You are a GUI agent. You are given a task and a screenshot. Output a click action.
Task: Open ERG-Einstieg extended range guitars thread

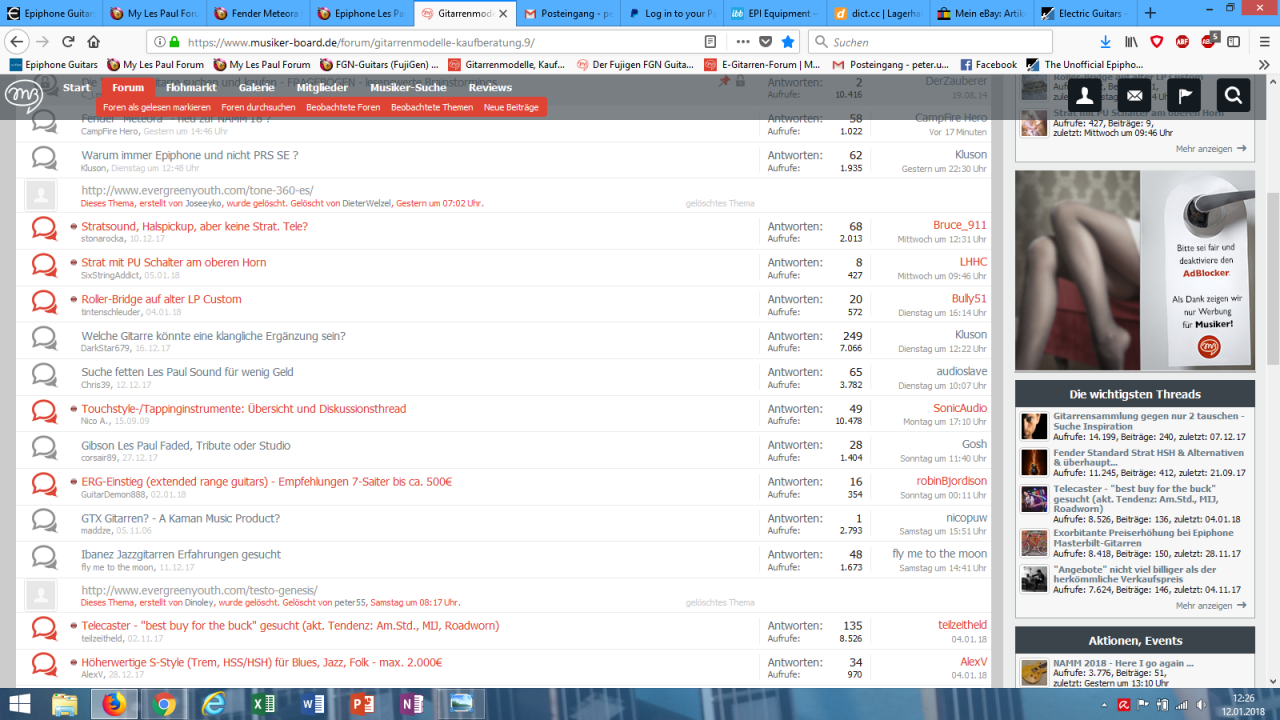267,481
